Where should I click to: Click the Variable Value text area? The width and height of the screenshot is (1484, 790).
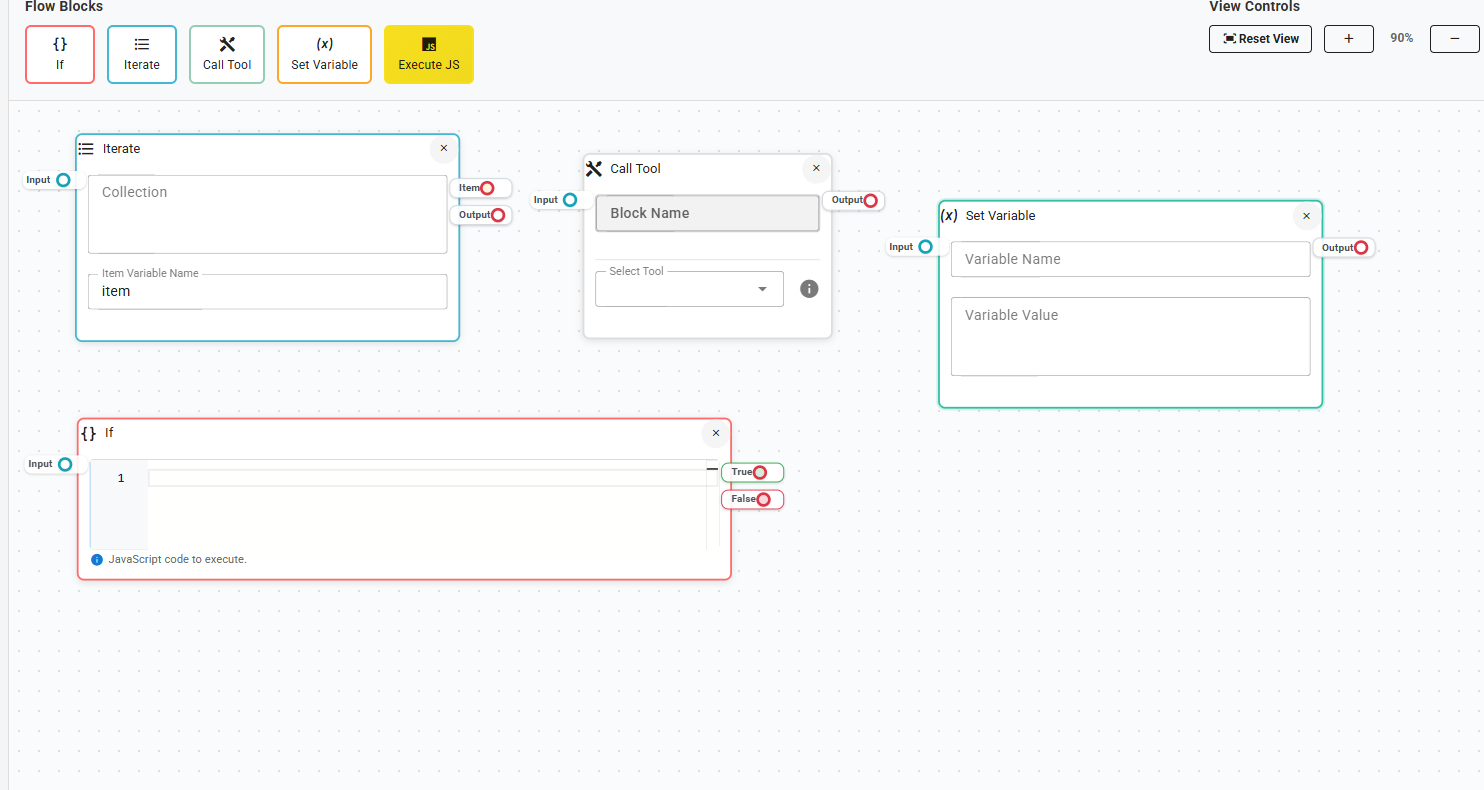pos(1130,336)
